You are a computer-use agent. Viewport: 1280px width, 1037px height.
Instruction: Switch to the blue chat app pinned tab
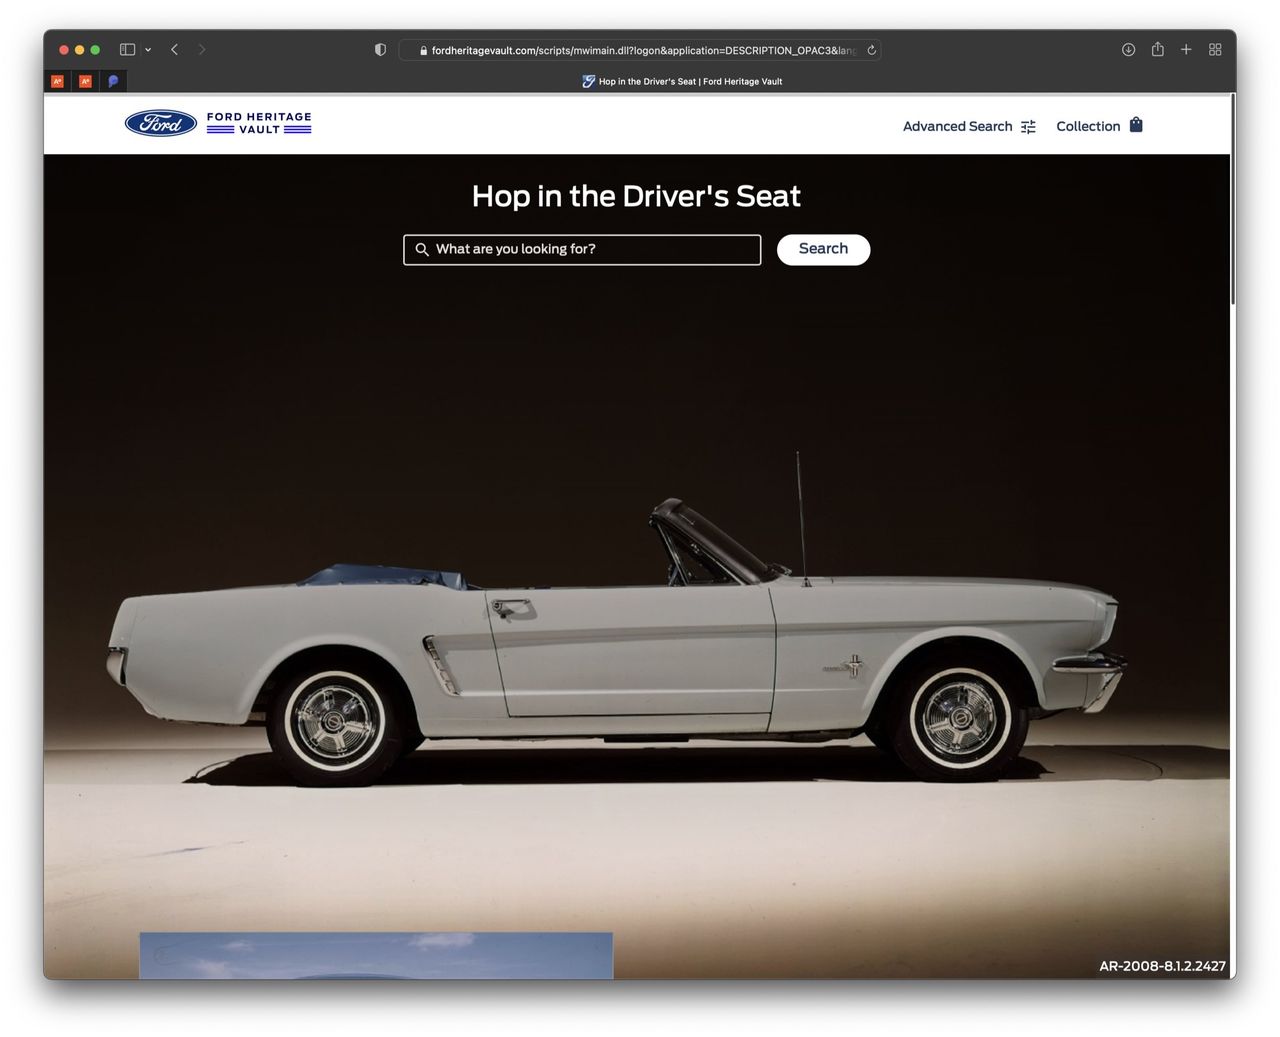click(x=113, y=81)
